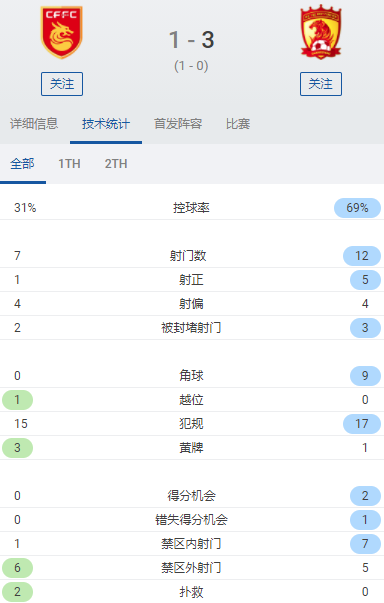The image size is (384, 603).
Task: Click the 射正 stat label
Action: [191, 280]
